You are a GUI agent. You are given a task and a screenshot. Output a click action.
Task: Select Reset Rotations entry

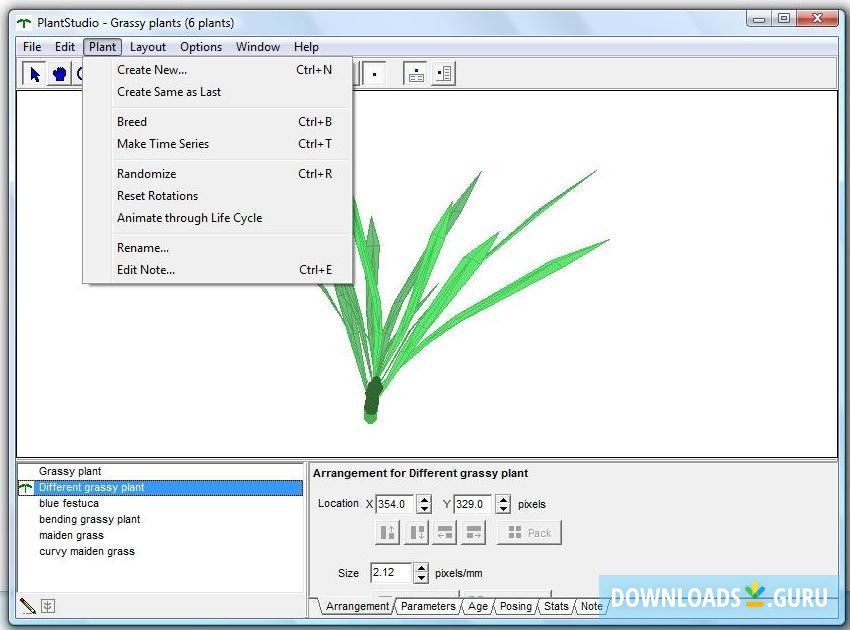(218, 196)
